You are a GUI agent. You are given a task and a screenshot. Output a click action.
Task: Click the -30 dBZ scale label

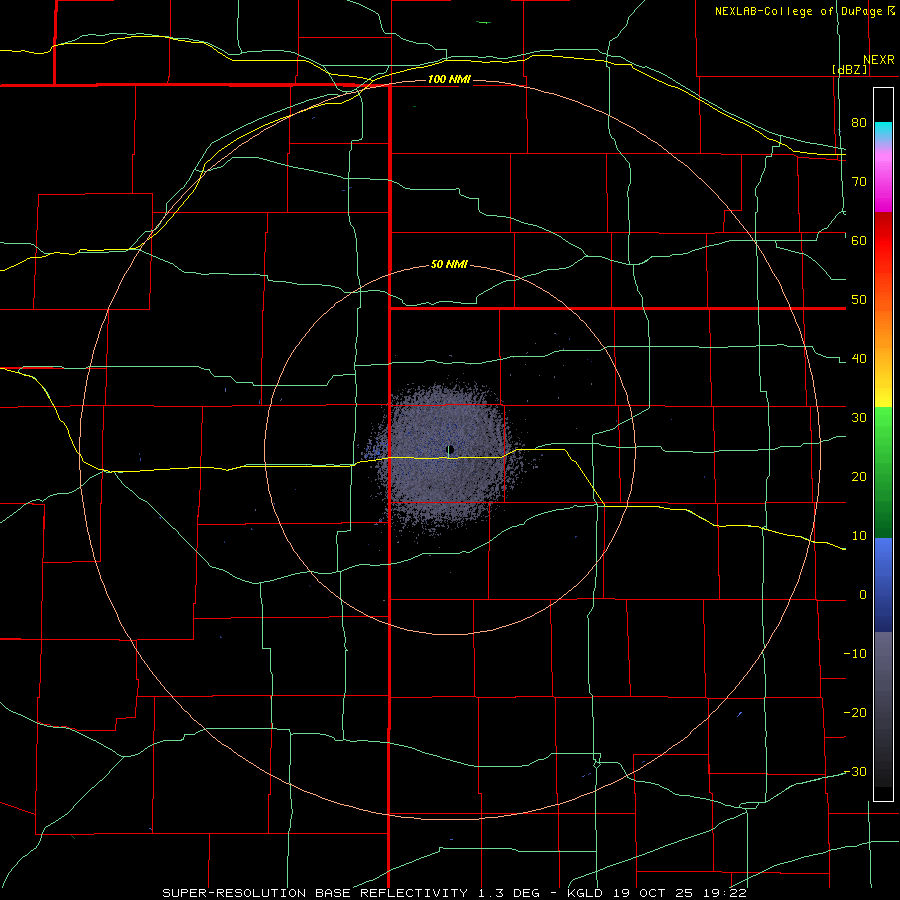coord(855,772)
